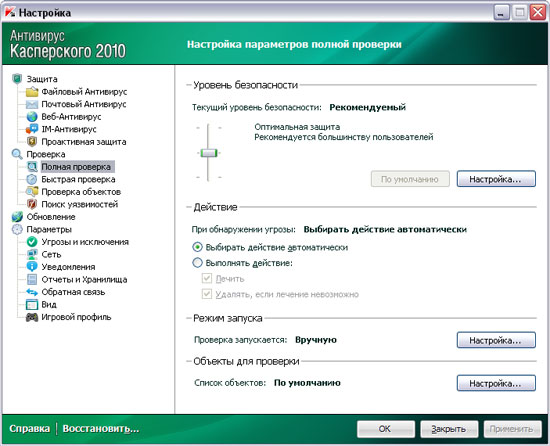Click the IM-Антивирус chat icon

pyautogui.click(x=32, y=129)
